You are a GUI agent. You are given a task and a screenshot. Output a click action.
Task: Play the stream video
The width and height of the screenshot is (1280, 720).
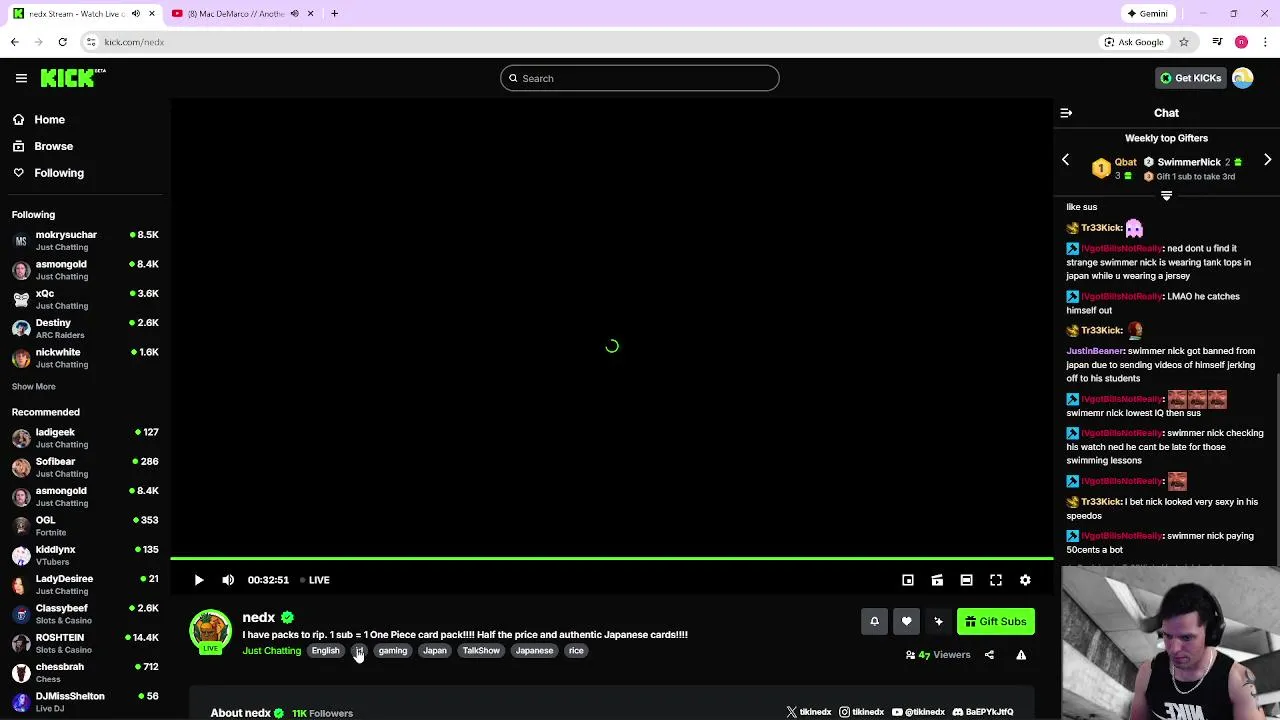[199, 580]
